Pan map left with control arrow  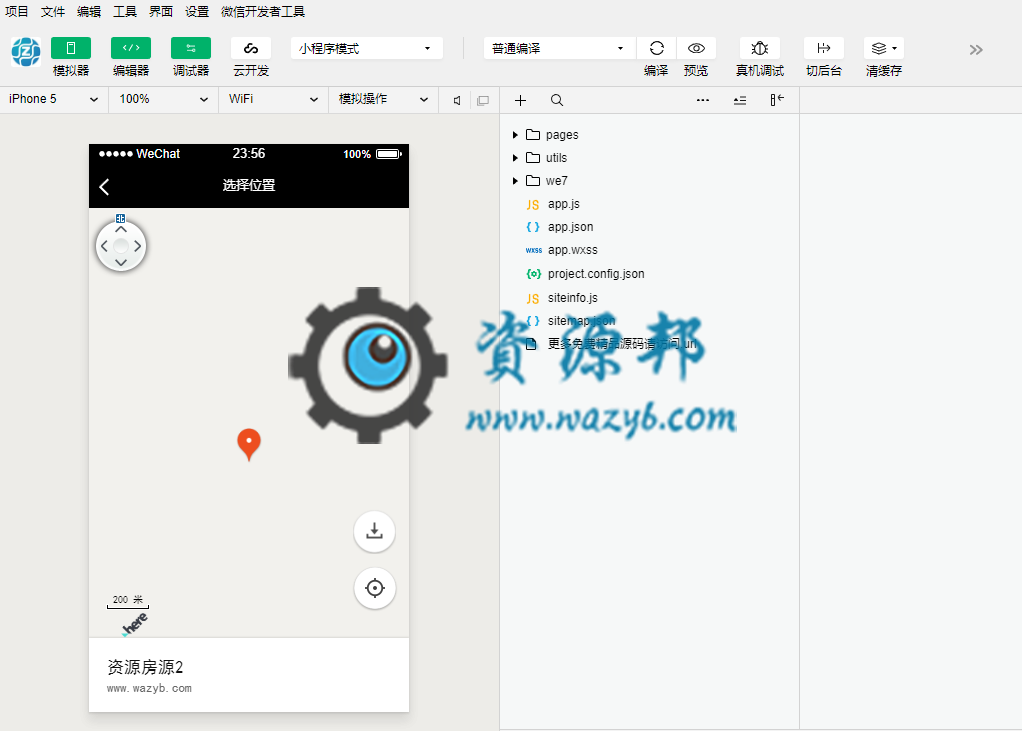(x=104, y=246)
